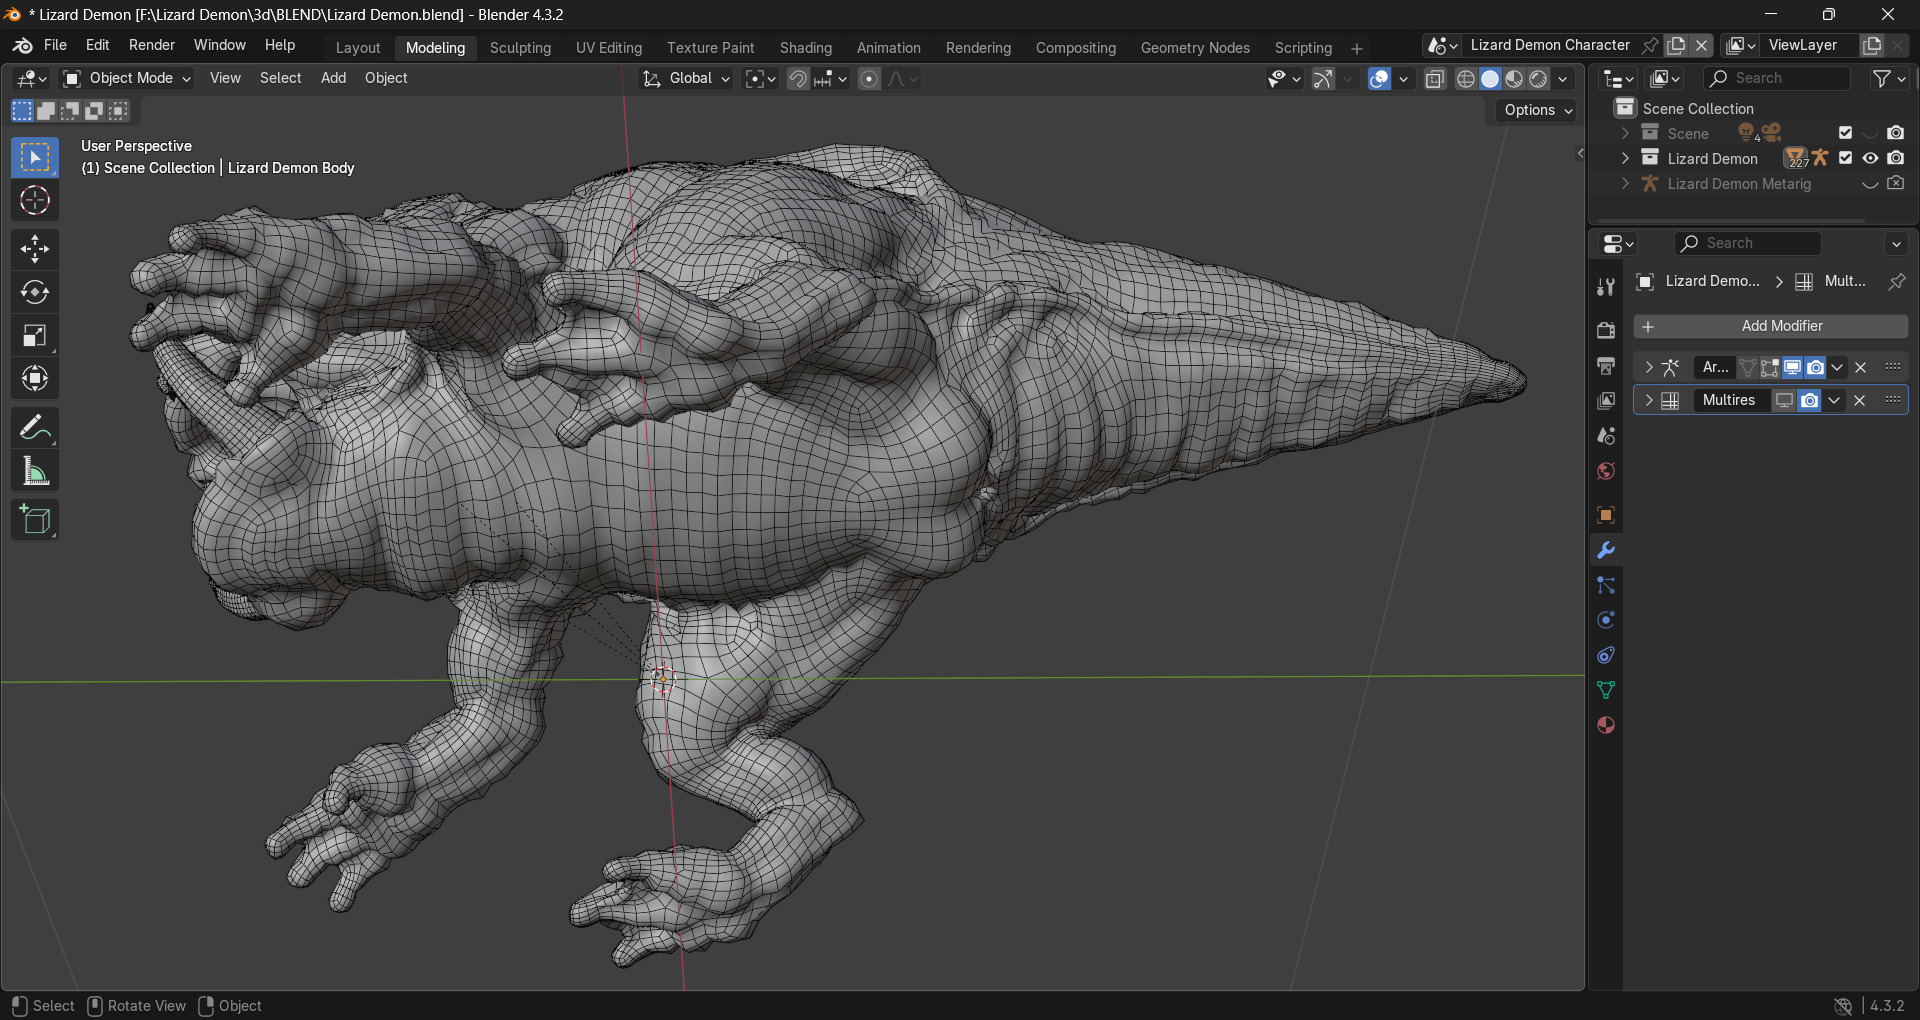Expand the Lizard Demon collection

click(1625, 158)
